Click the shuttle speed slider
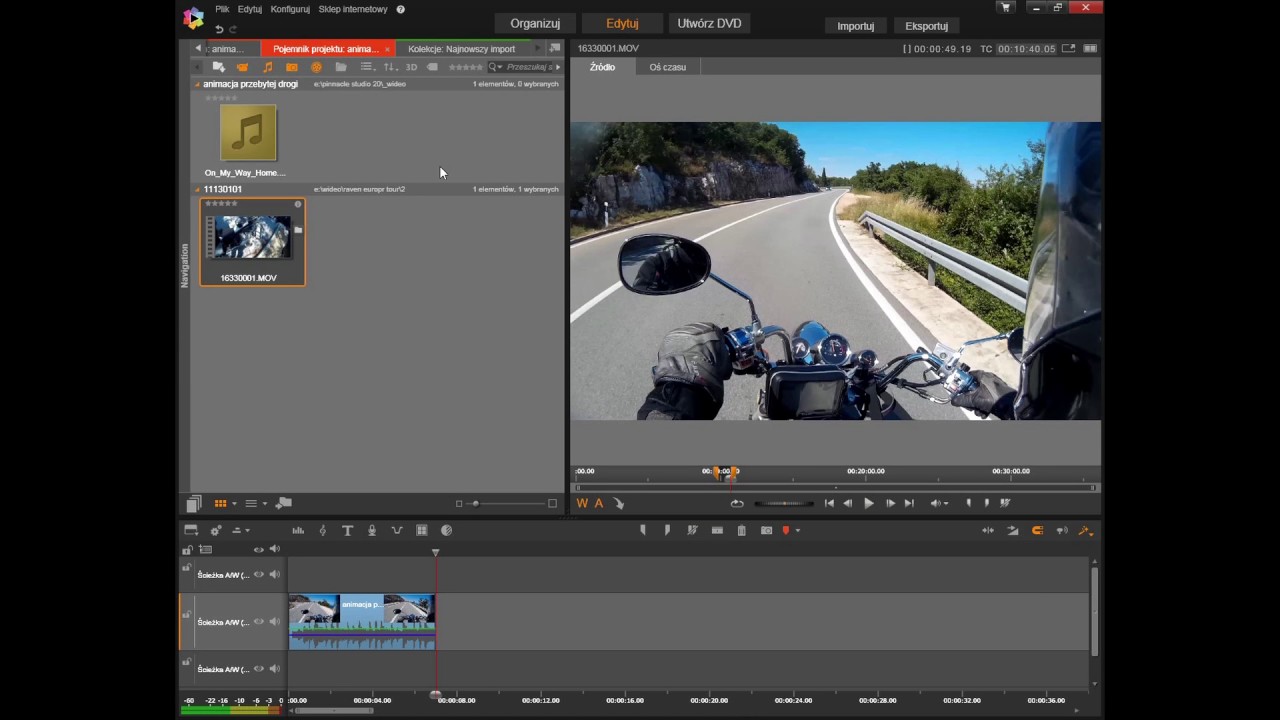This screenshot has width=1280, height=720. pos(783,503)
